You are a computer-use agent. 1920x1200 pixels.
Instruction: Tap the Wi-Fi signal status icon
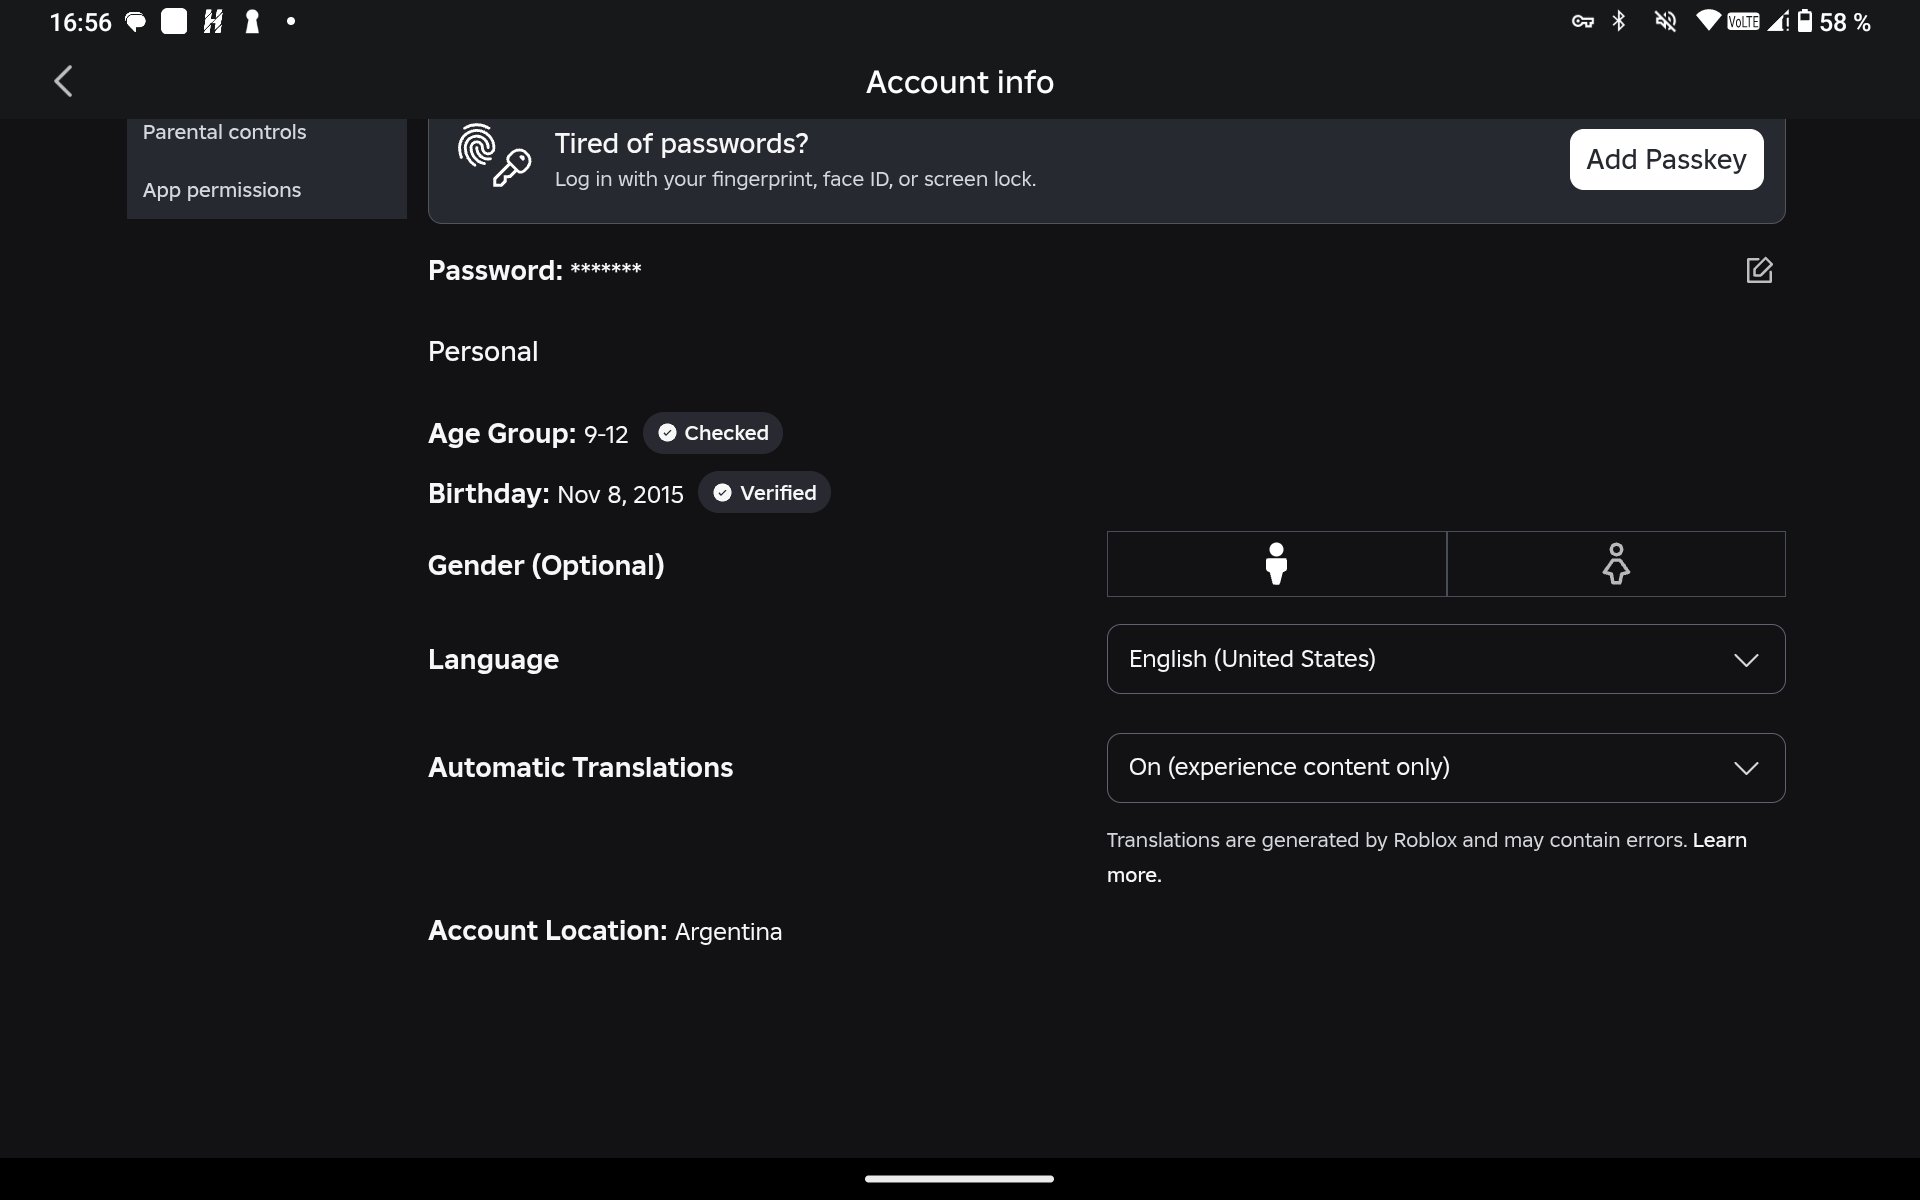1708,21
